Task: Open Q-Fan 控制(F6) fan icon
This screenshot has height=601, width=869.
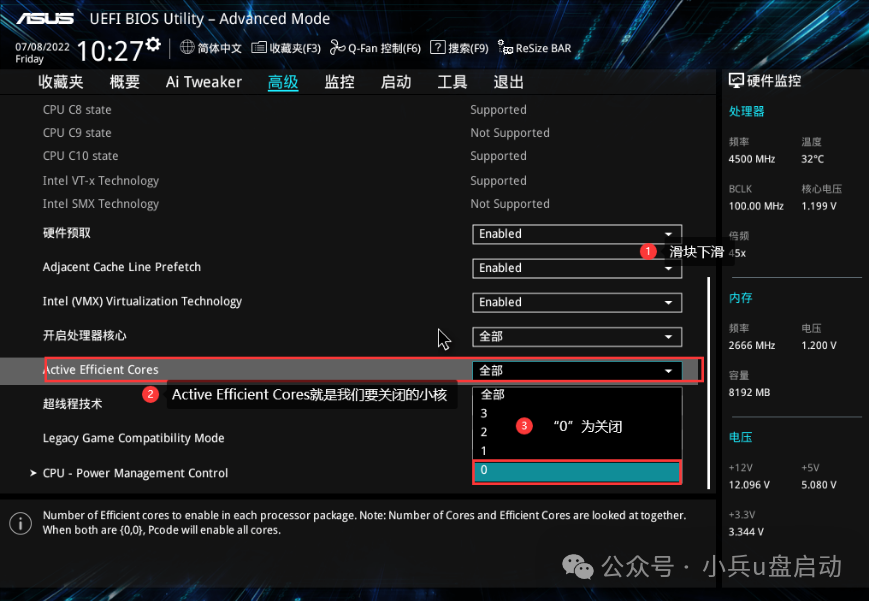Action: click(x=337, y=48)
